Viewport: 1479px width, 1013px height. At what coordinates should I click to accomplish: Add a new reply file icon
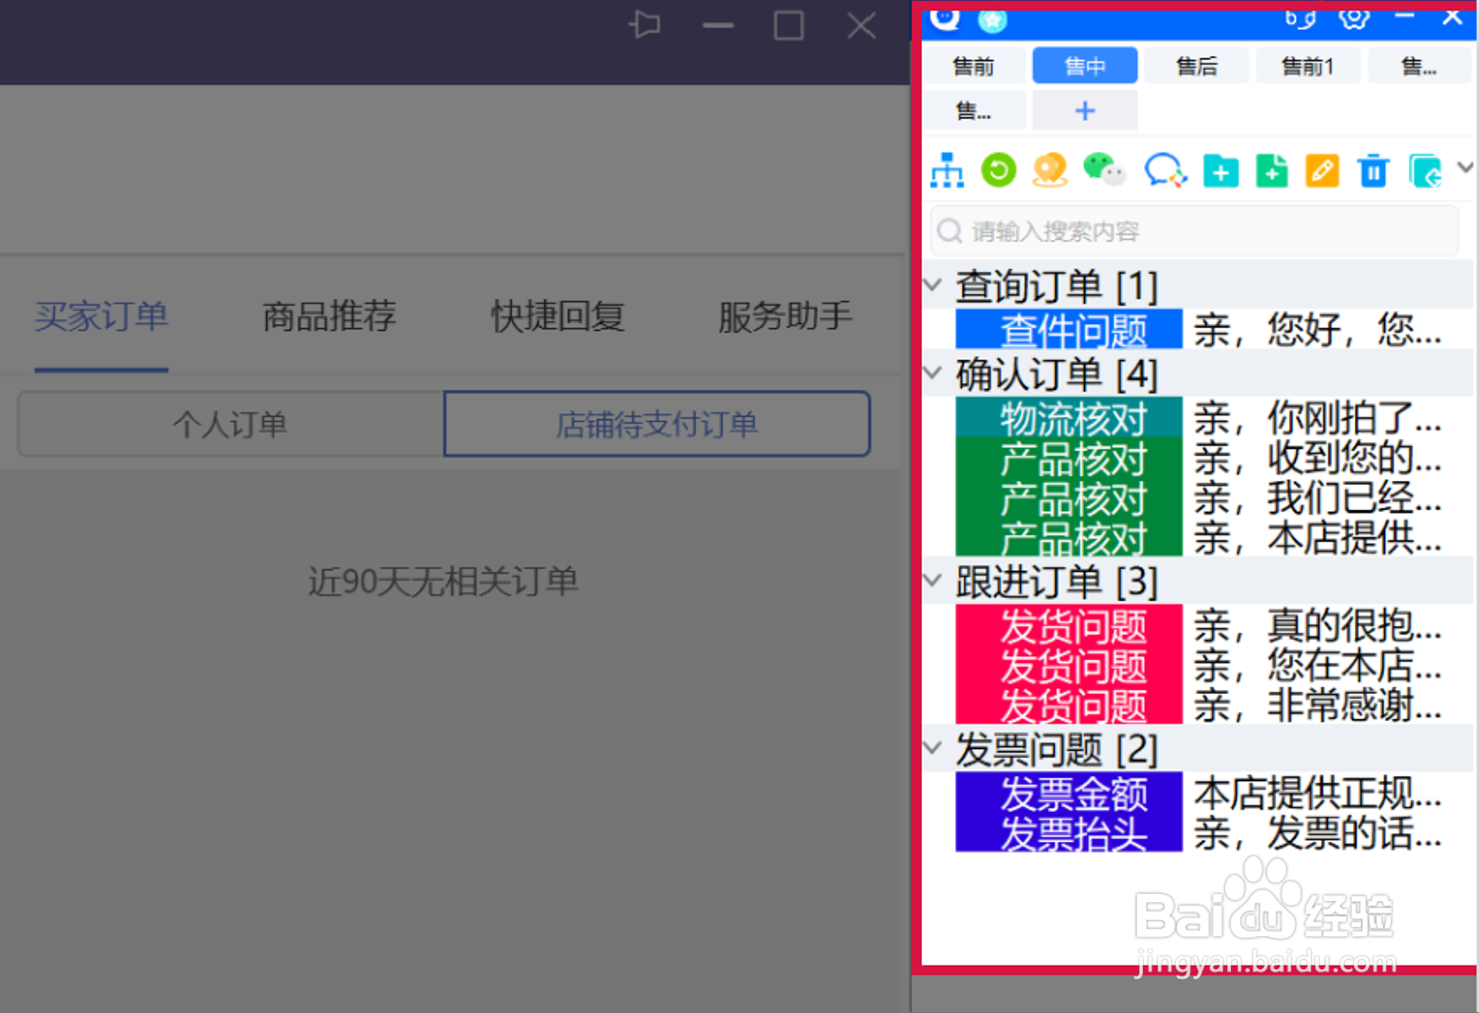click(x=1271, y=172)
